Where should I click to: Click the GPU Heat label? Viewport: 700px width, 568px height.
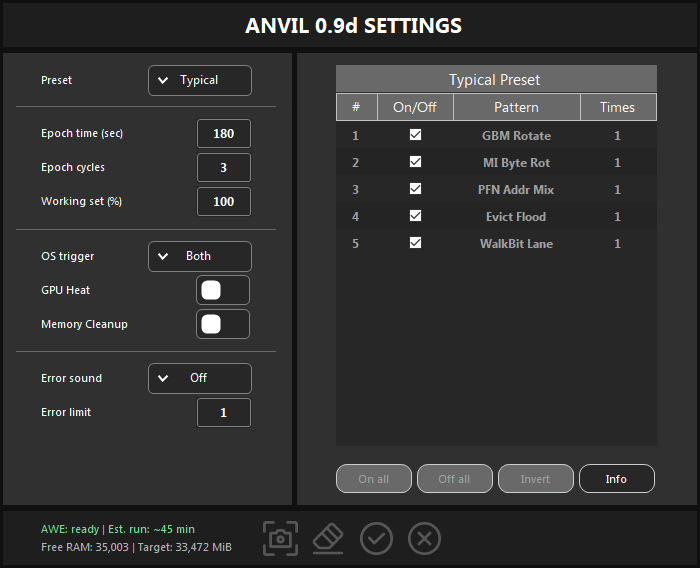[66, 290]
